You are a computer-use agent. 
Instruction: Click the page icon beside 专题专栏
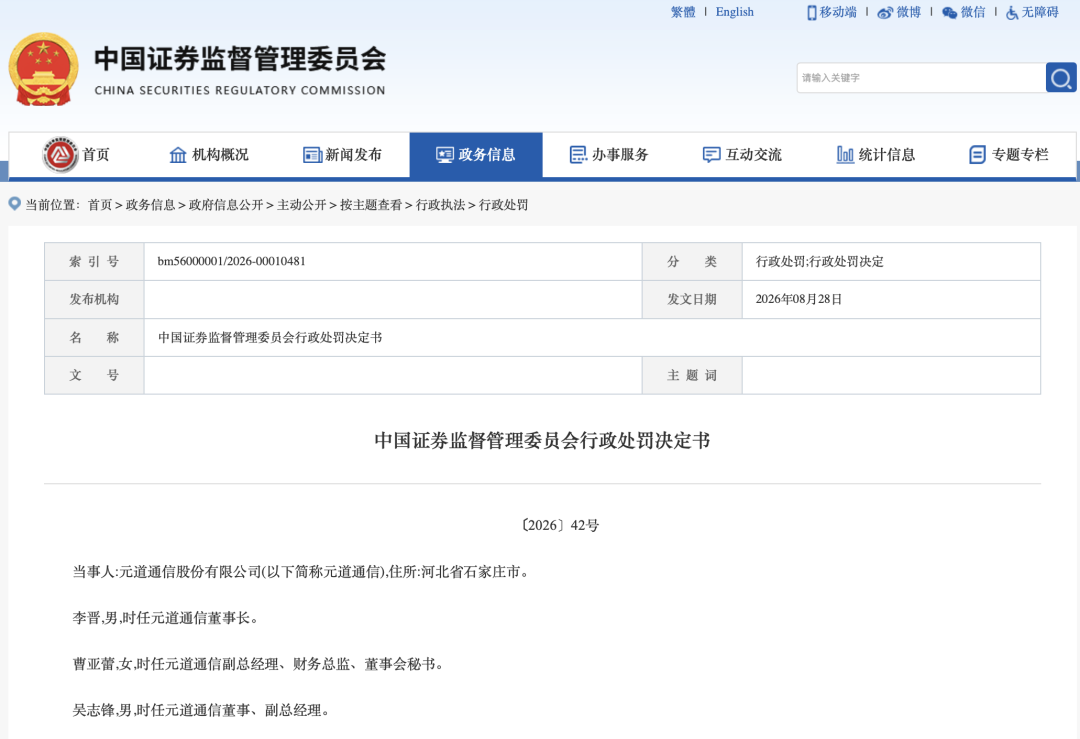click(977, 155)
